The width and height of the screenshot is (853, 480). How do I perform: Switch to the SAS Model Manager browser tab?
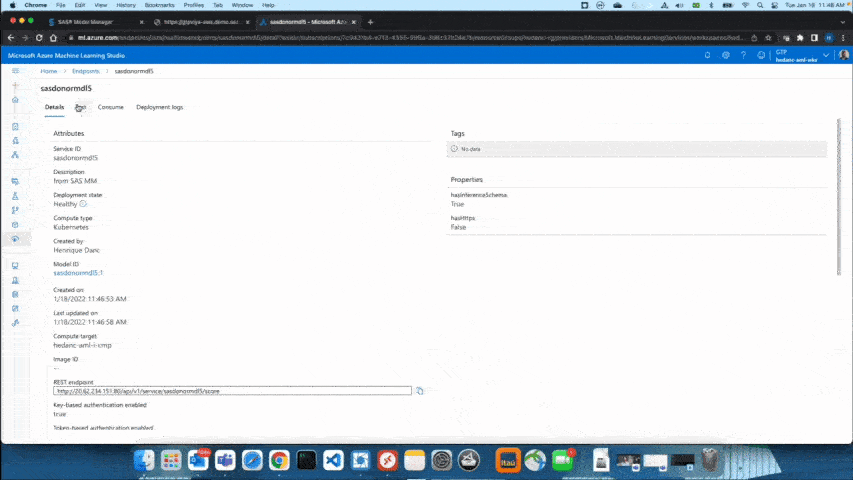click(x=95, y=22)
